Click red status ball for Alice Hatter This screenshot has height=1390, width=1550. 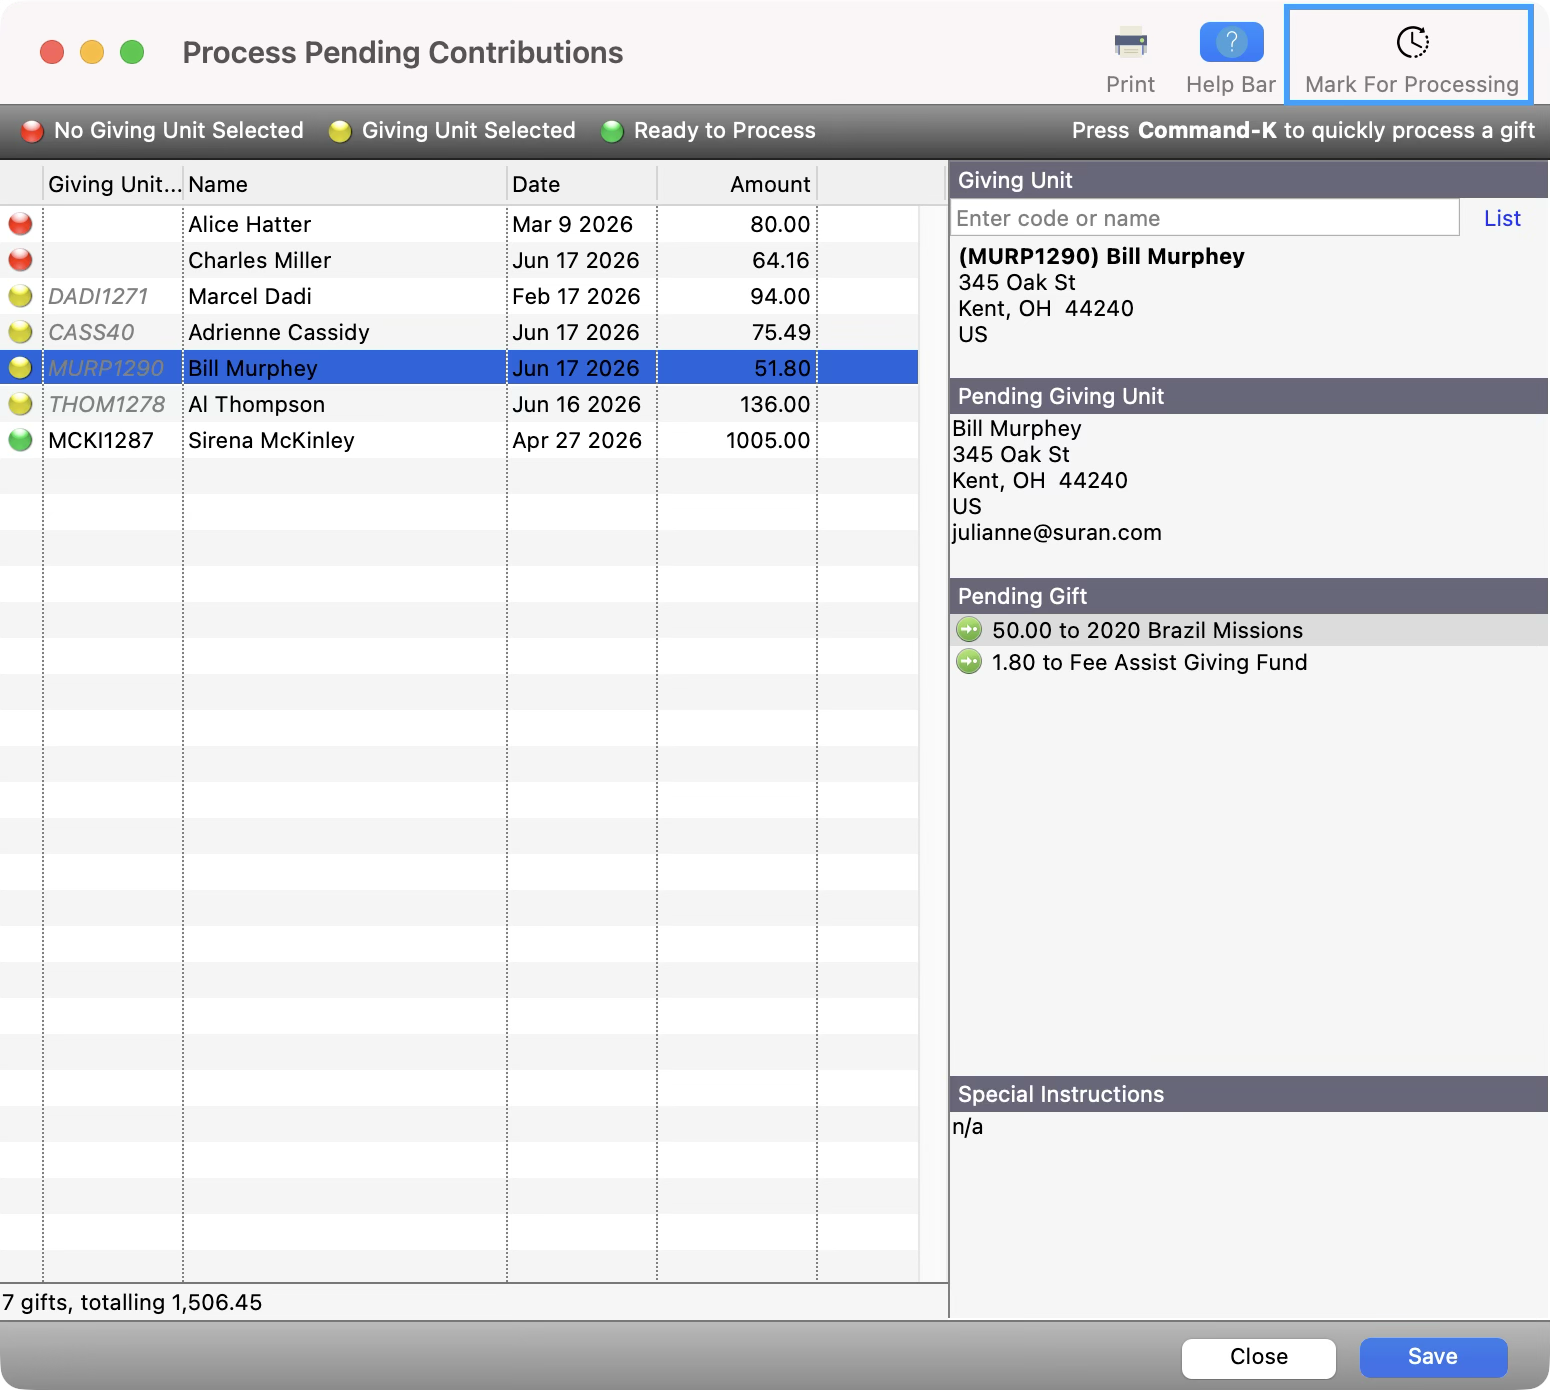coord(20,224)
